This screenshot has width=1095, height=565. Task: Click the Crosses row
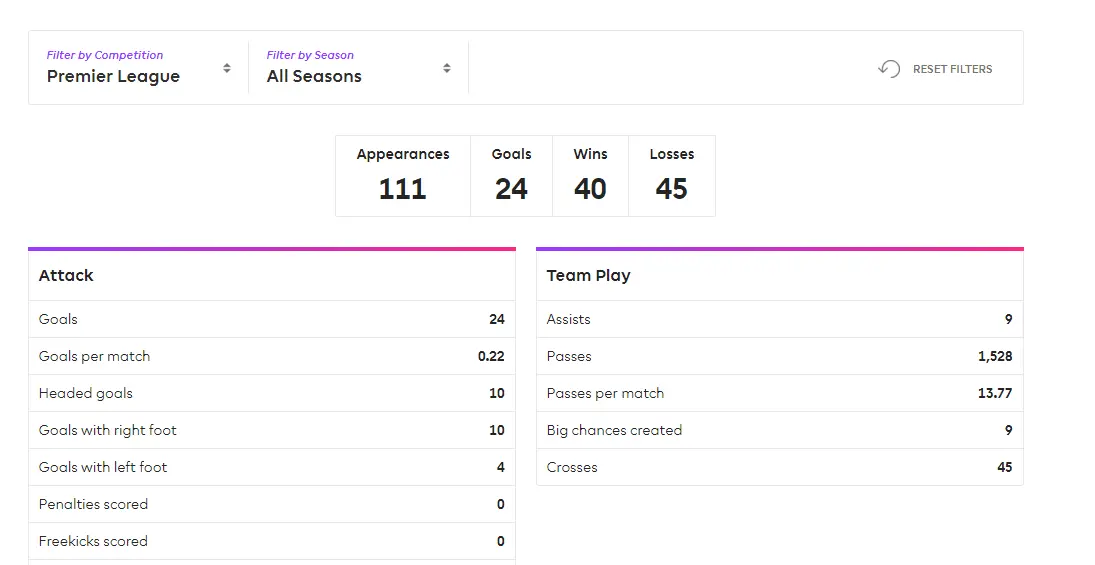(x=779, y=467)
